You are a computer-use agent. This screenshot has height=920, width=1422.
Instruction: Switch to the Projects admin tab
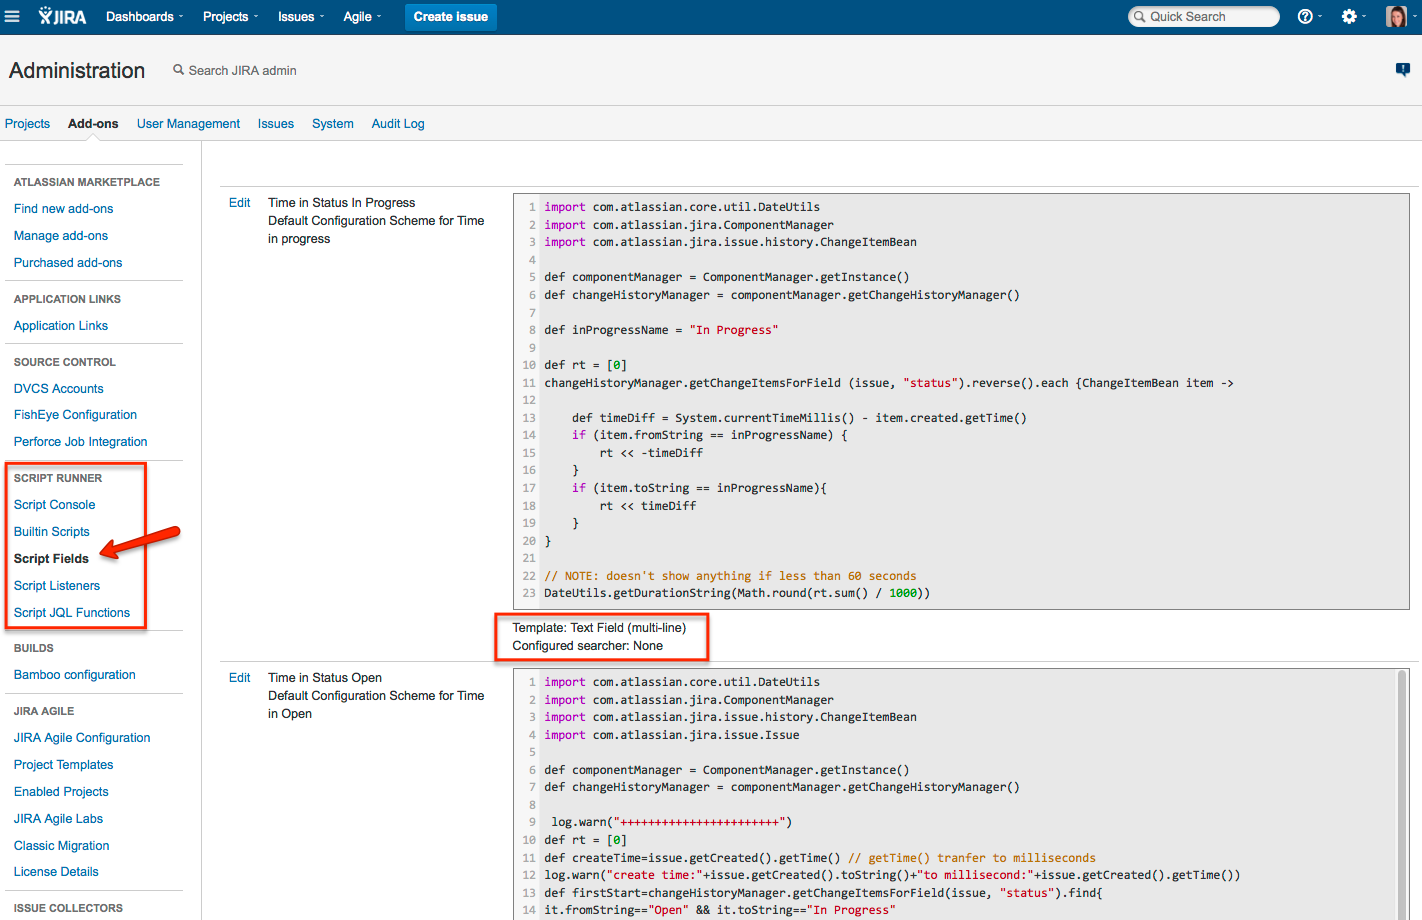(x=27, y=123)
